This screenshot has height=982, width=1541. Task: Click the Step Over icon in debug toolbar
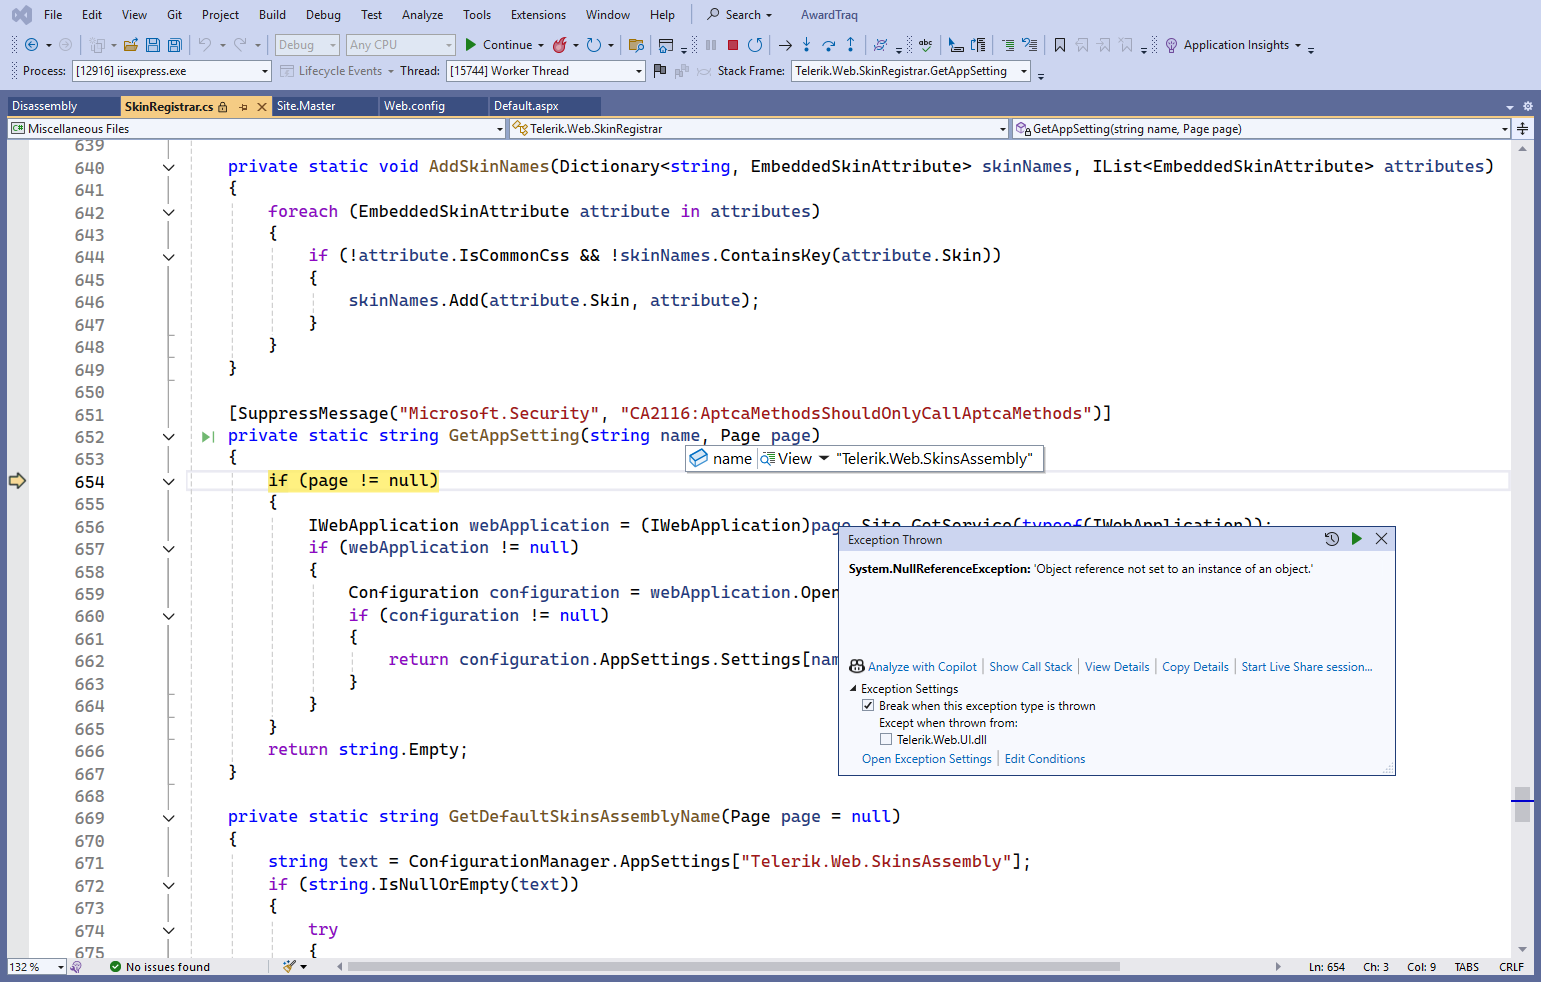[828, 45]
